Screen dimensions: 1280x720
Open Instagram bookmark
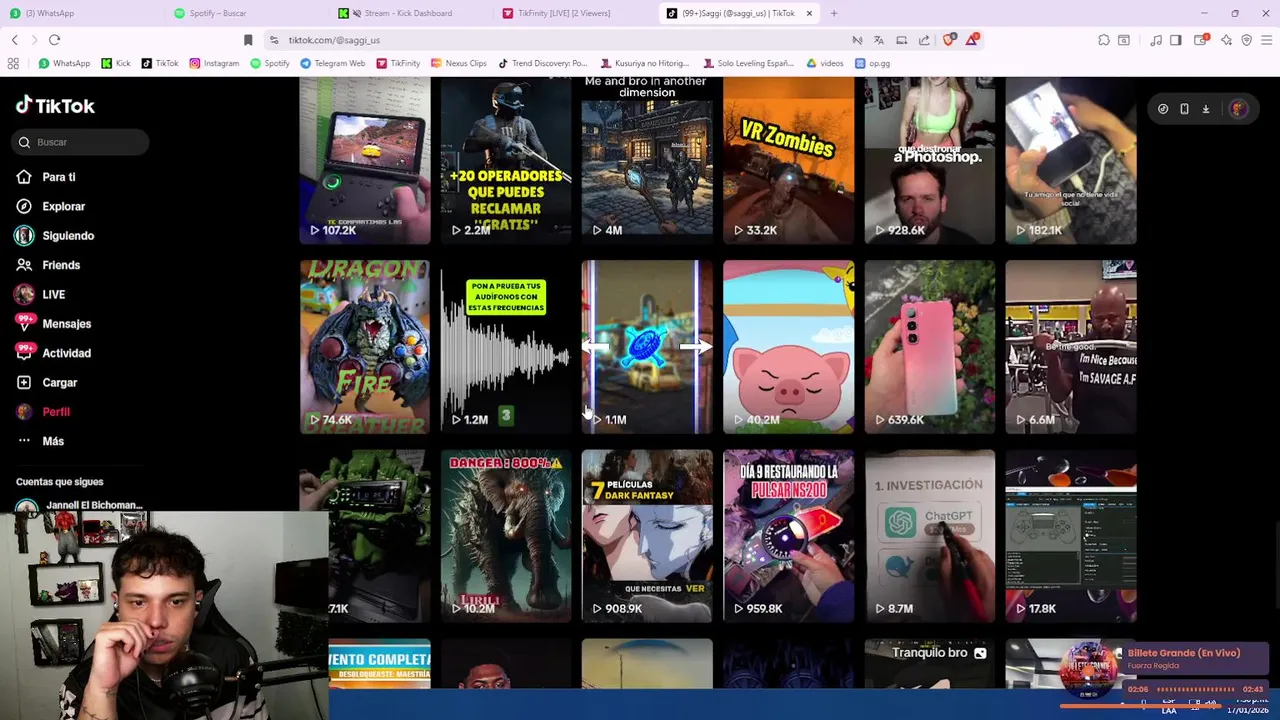click(214, 63)
